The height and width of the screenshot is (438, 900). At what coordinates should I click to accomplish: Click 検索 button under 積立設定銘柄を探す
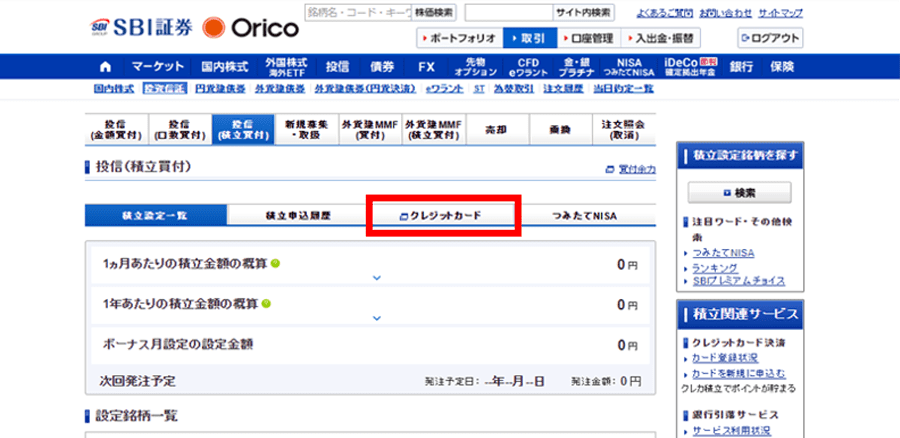click(x=740, y=191)
